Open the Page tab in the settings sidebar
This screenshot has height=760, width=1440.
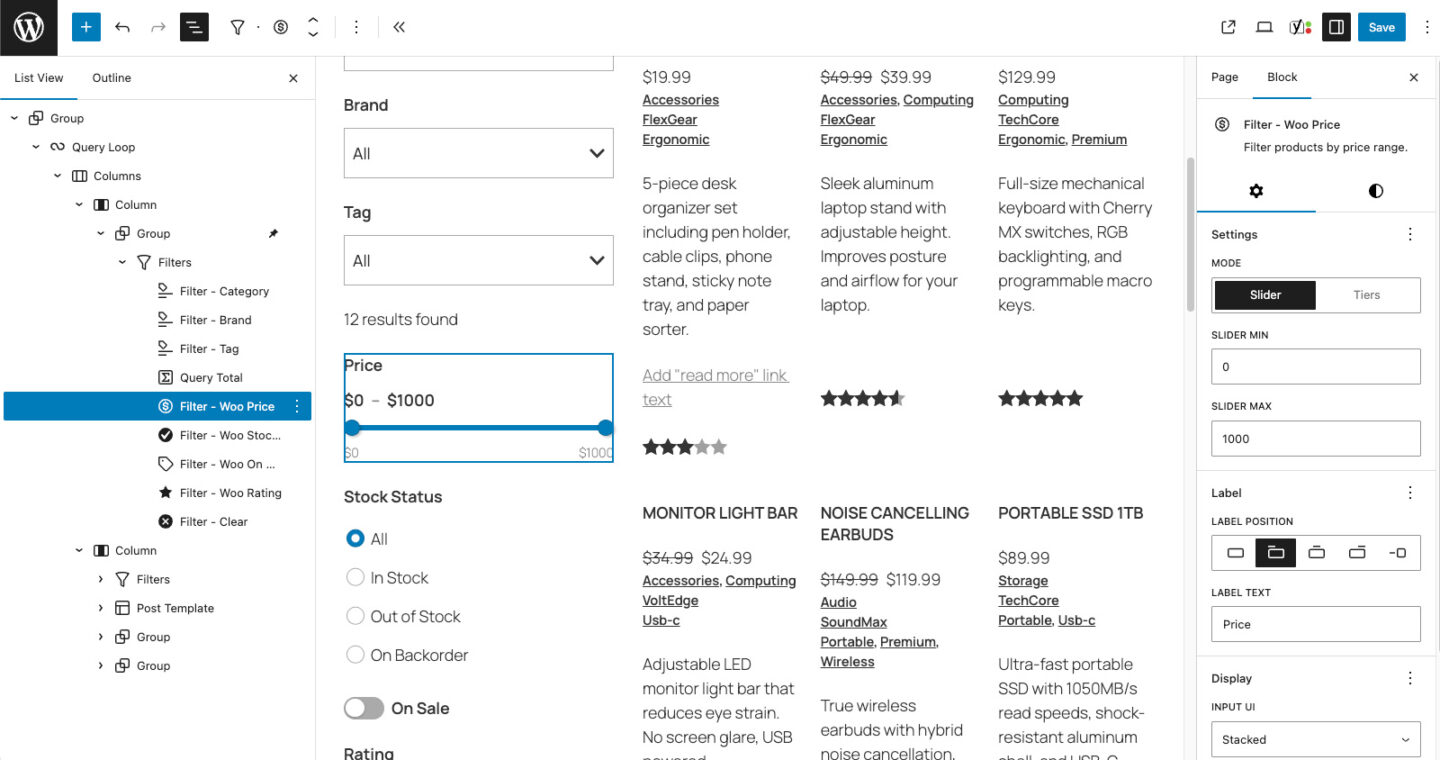(x=1224, y=77)
